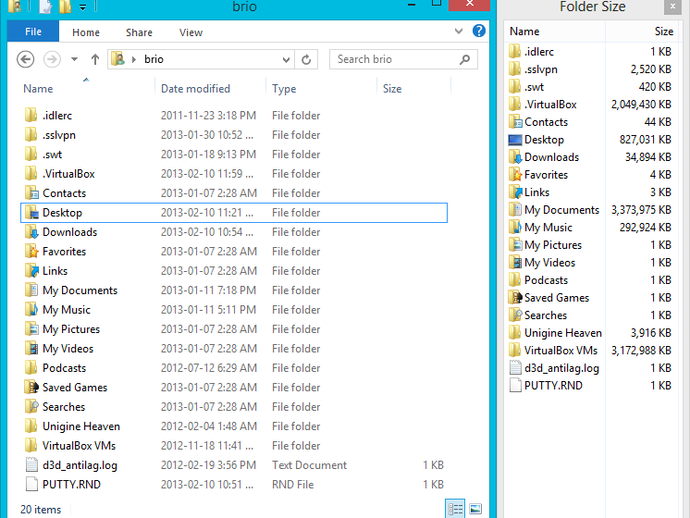Switch to large thumbnails view button

(x=475, y=509)
